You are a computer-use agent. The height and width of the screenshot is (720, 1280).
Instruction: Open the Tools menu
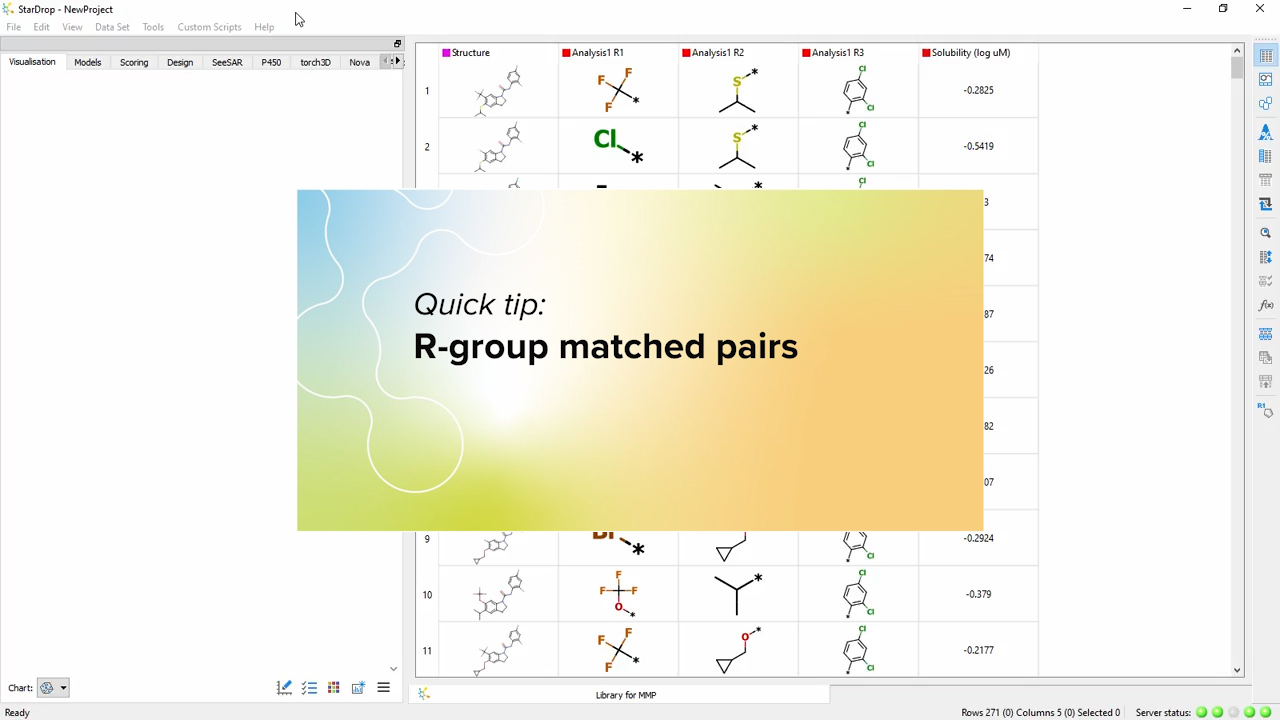153,27
